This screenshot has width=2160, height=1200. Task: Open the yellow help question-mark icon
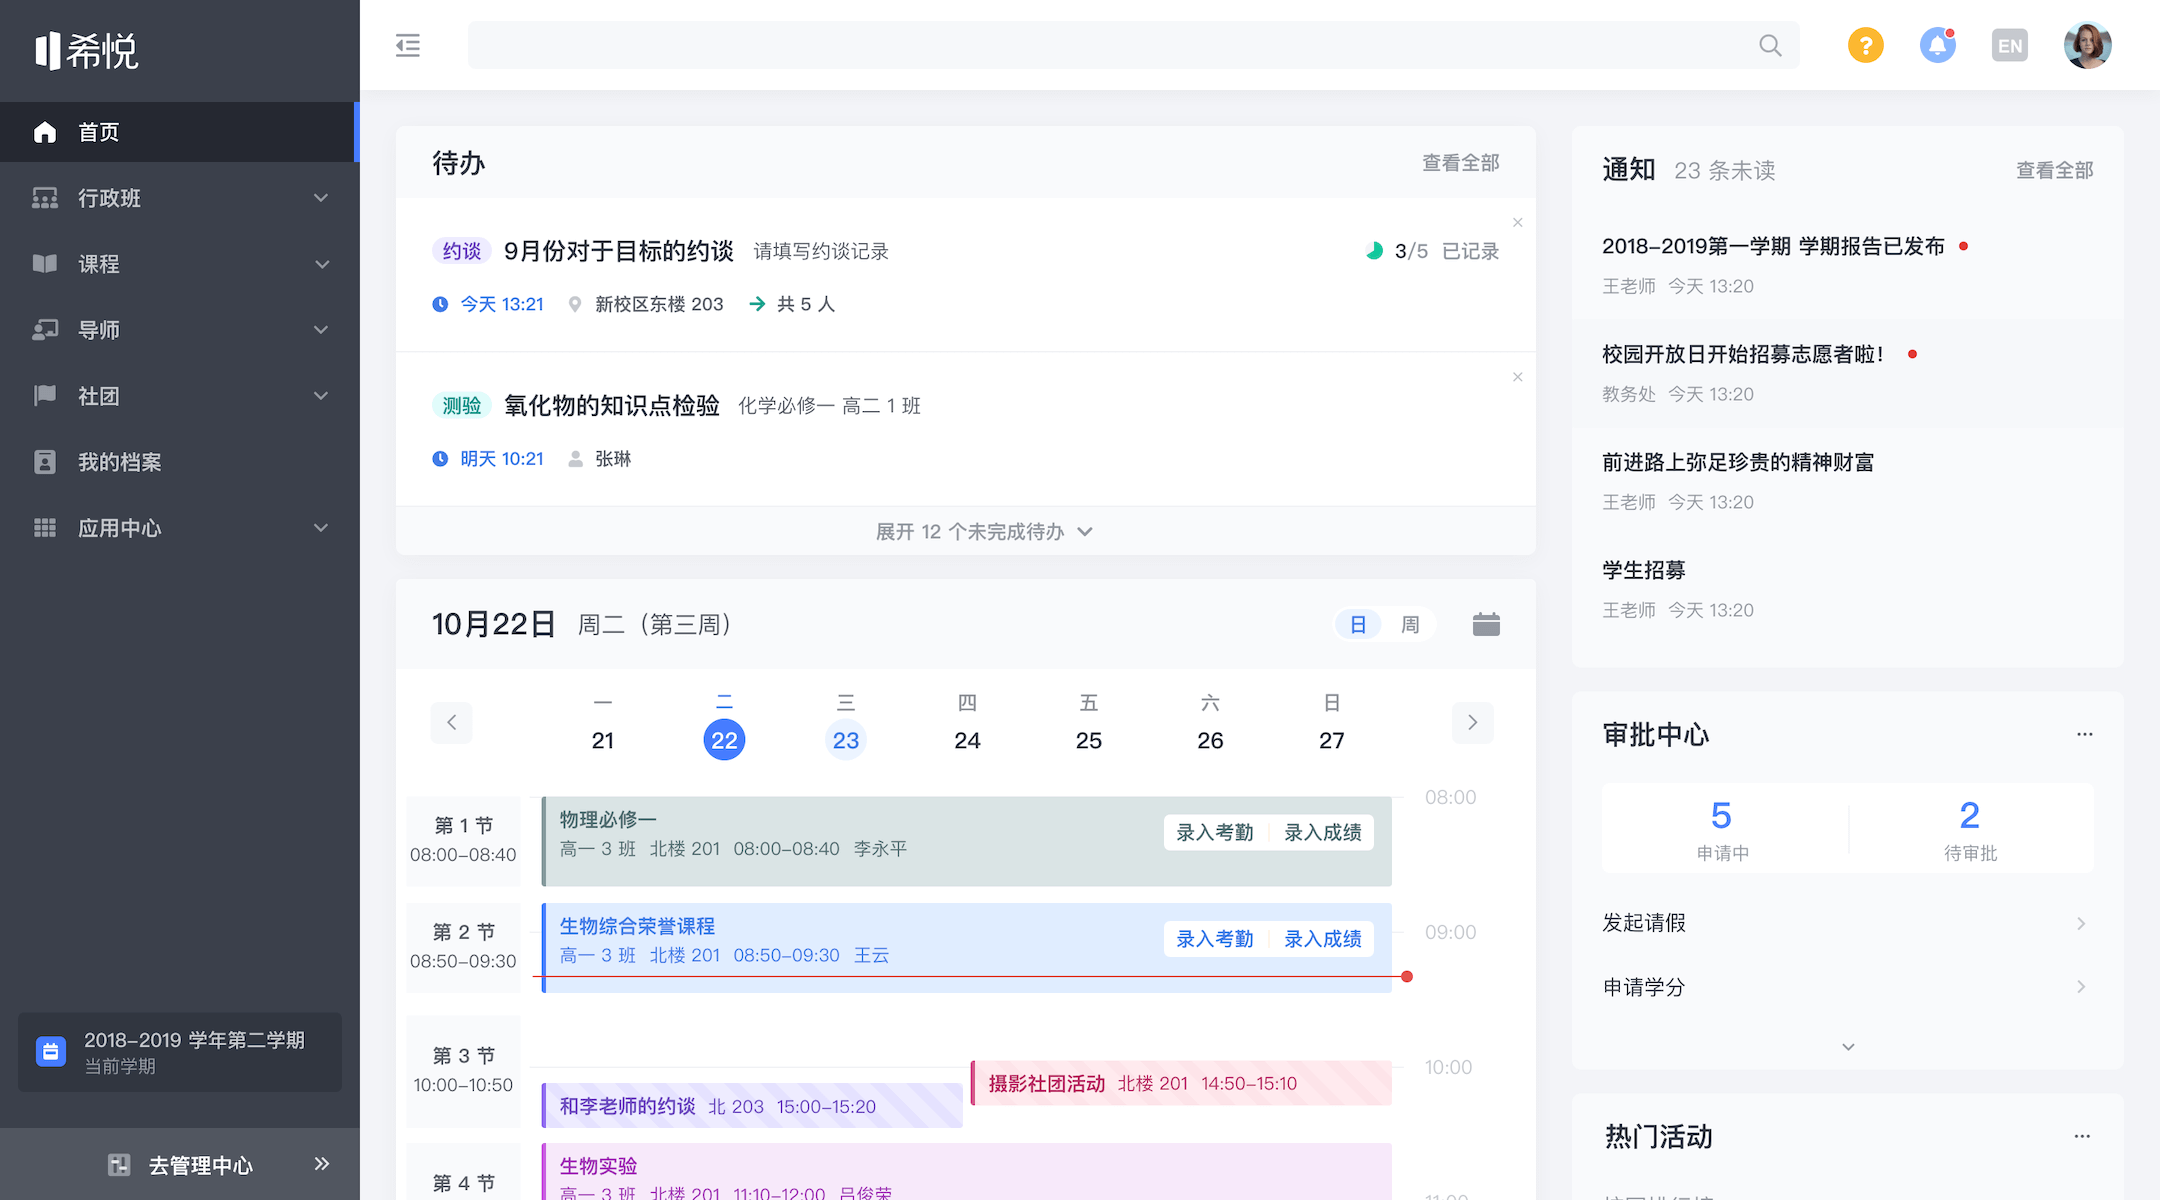(1865, 45)
